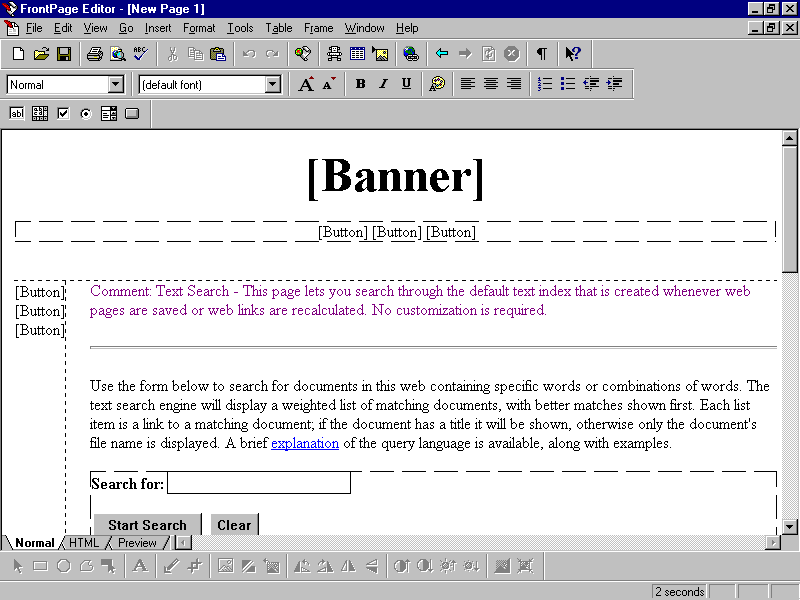This screenshot has width=800, height=600.
Task: Open the paragraph style dropdown
Action: (116, 85)
